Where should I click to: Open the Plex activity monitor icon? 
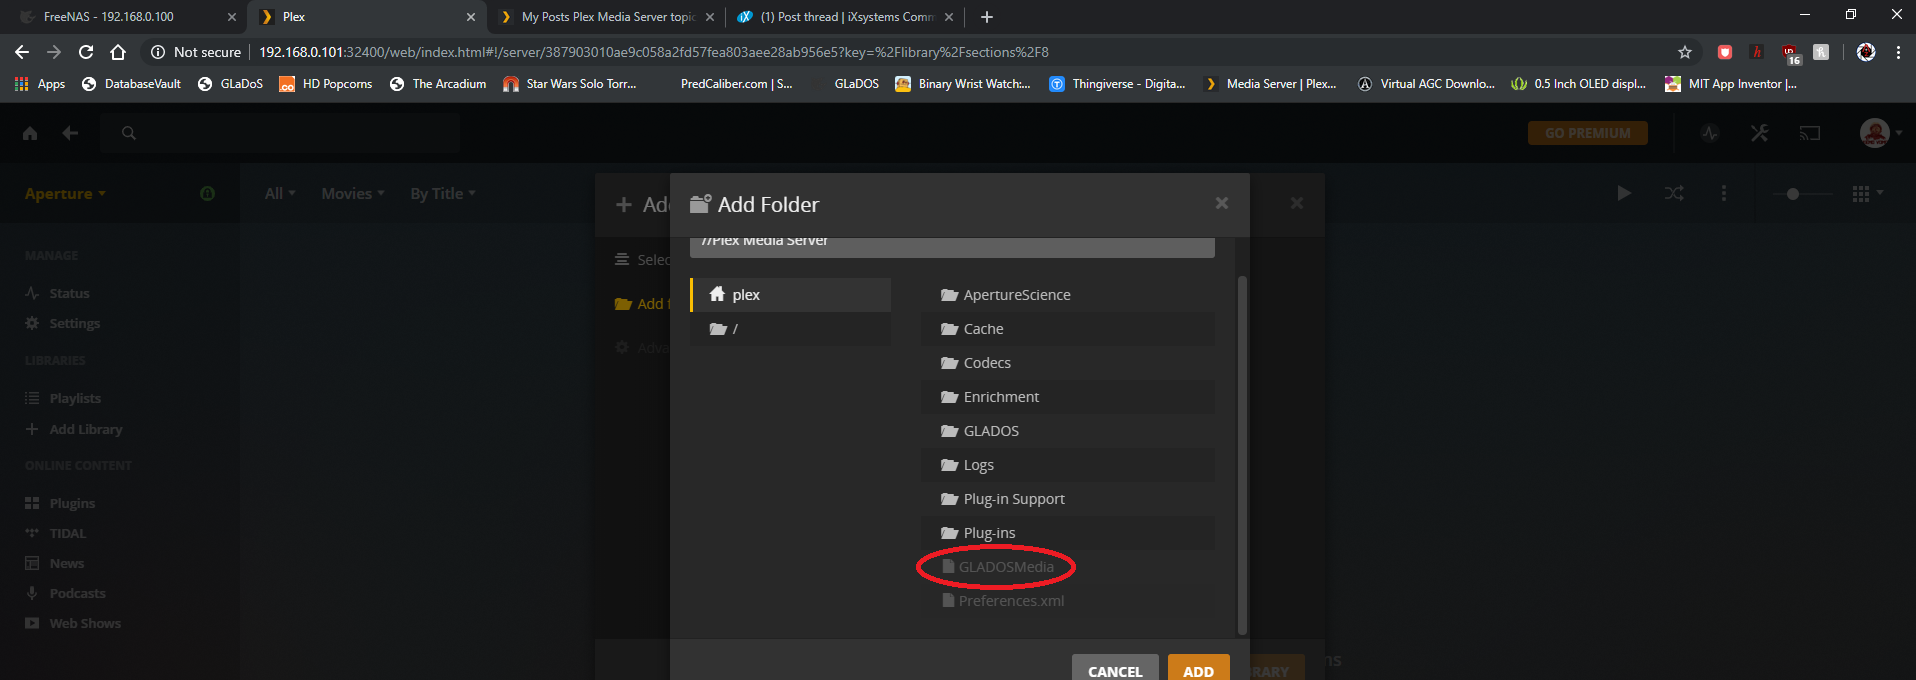[1710, 133]
